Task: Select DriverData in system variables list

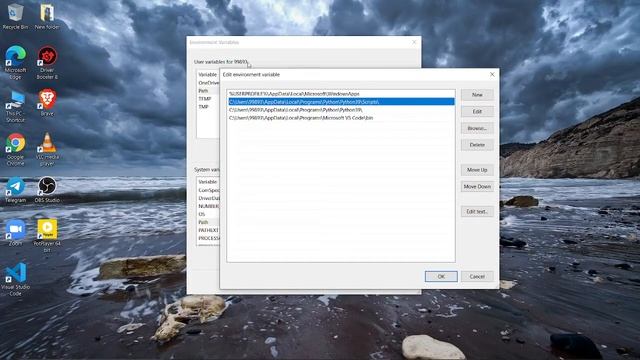Action: (x=209, y=198)
